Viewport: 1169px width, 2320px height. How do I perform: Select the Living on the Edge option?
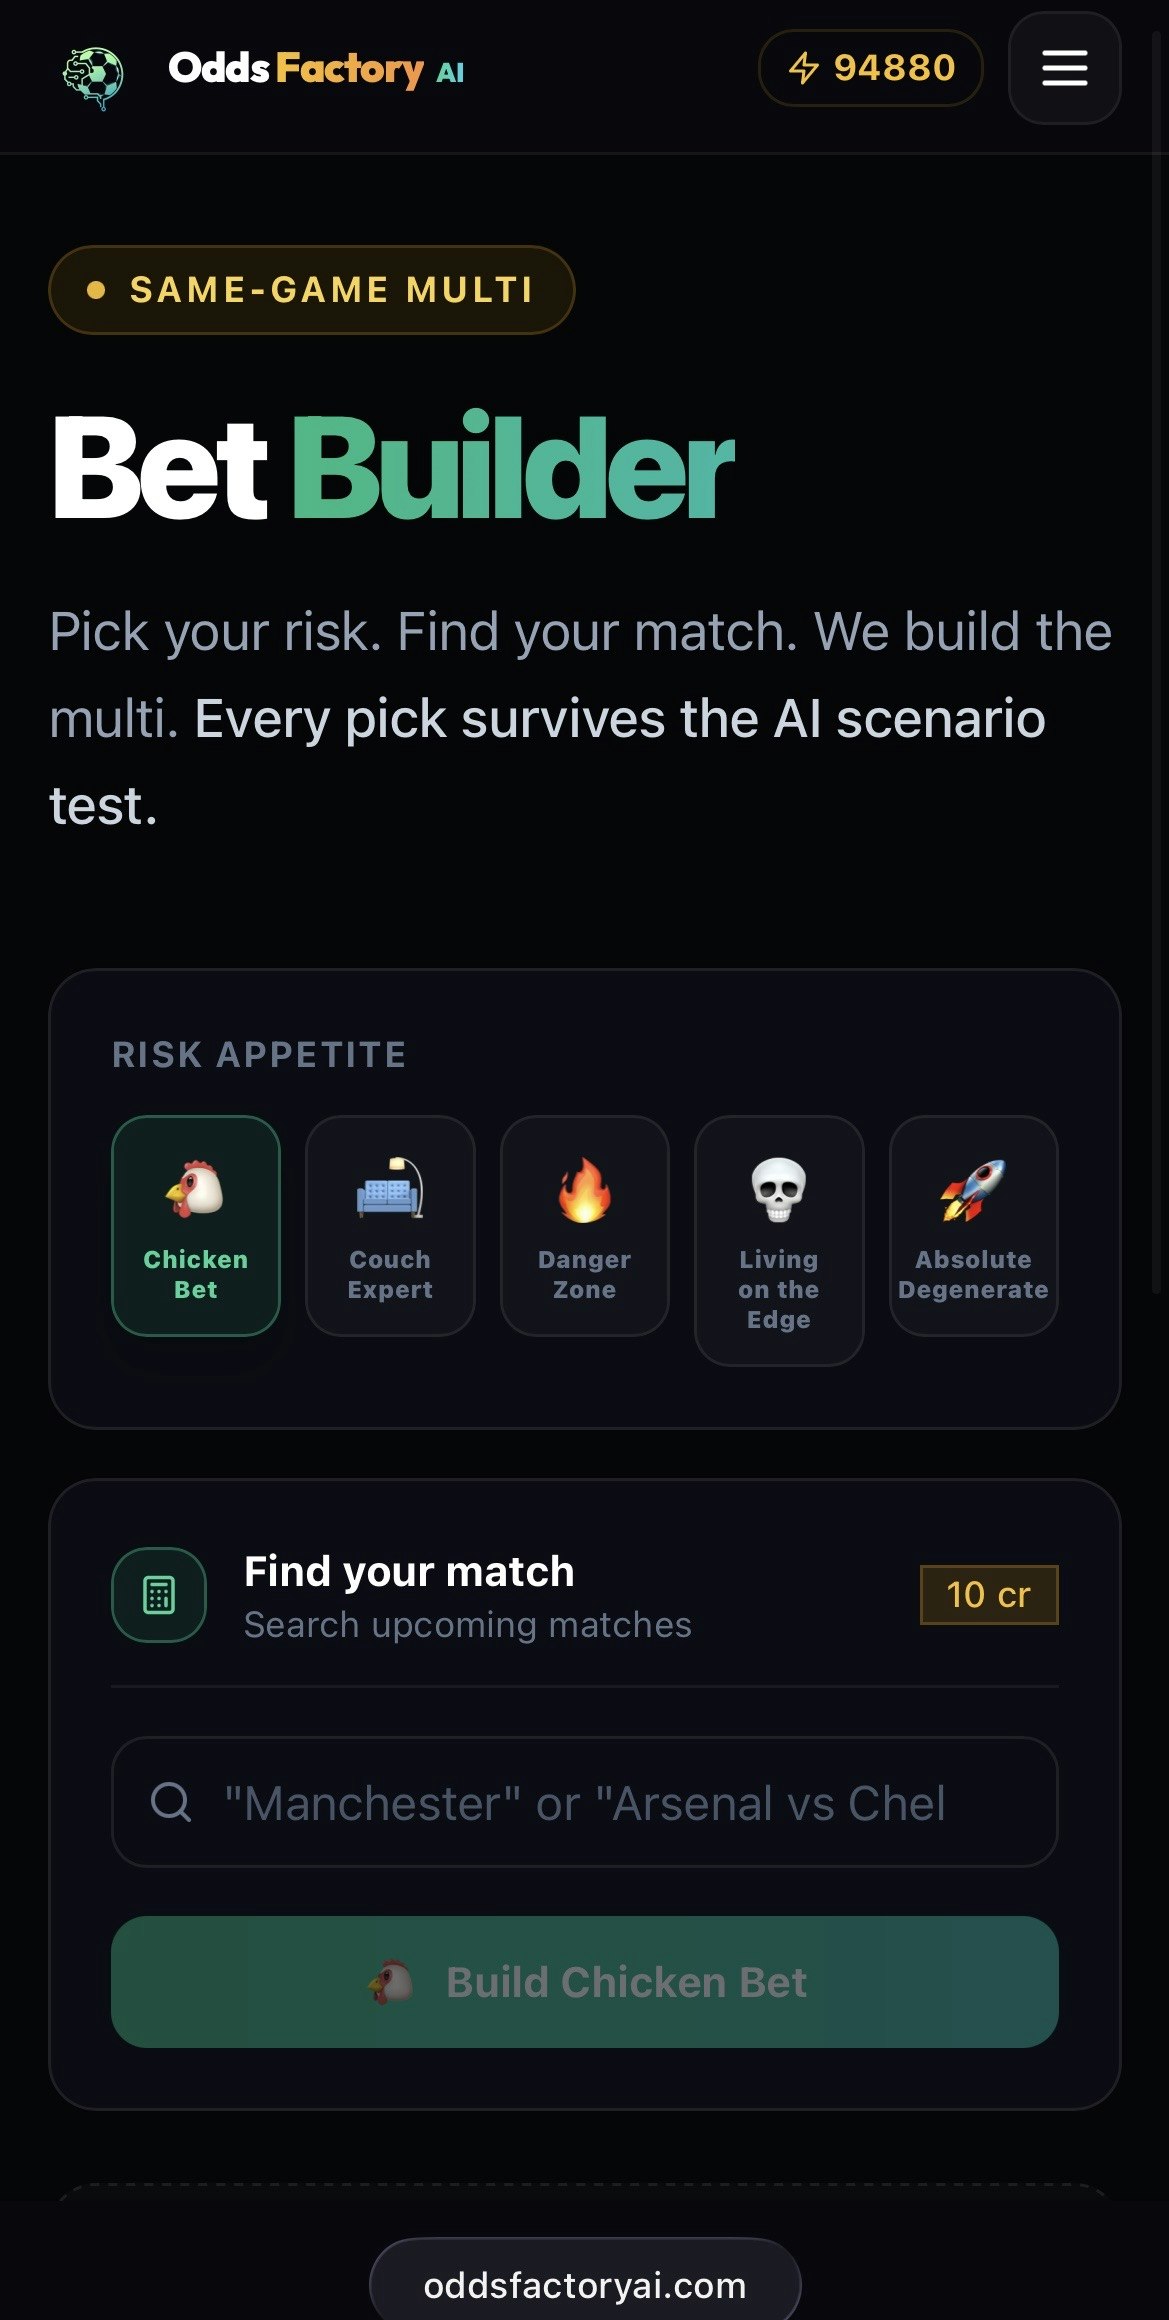click(x=778, y=1240)
